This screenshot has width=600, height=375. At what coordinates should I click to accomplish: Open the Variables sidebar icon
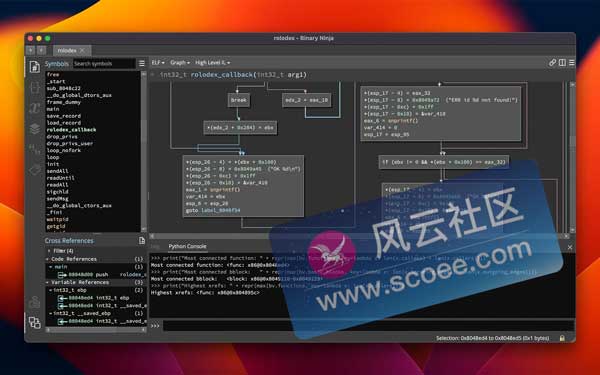click(34, 108)
